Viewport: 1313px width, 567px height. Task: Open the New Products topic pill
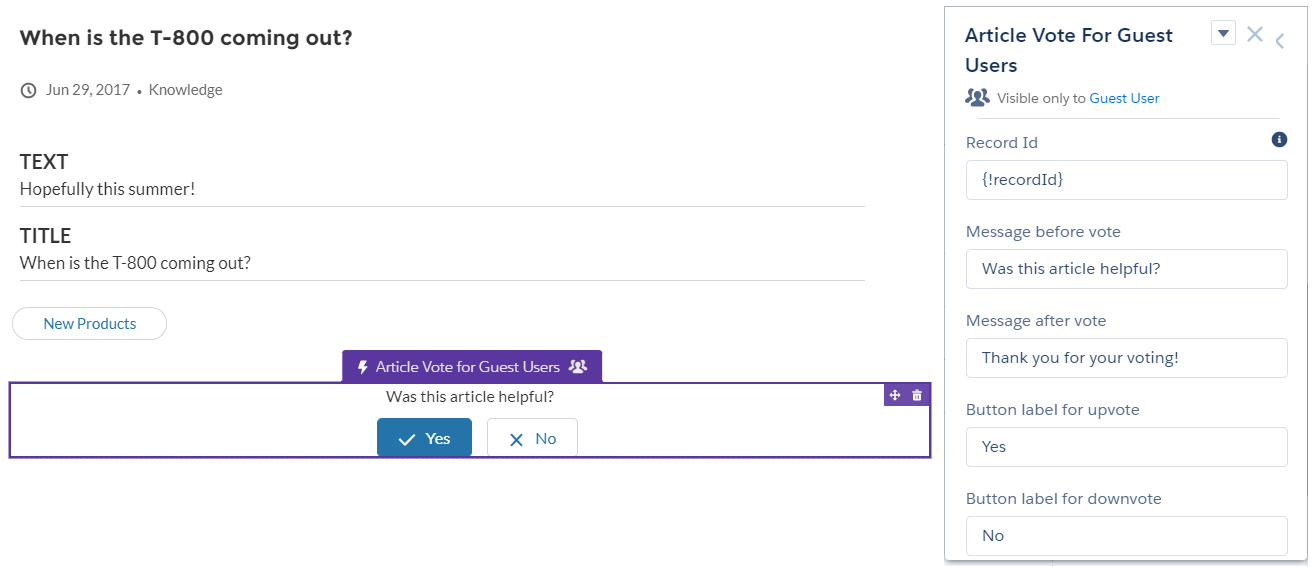89,324
